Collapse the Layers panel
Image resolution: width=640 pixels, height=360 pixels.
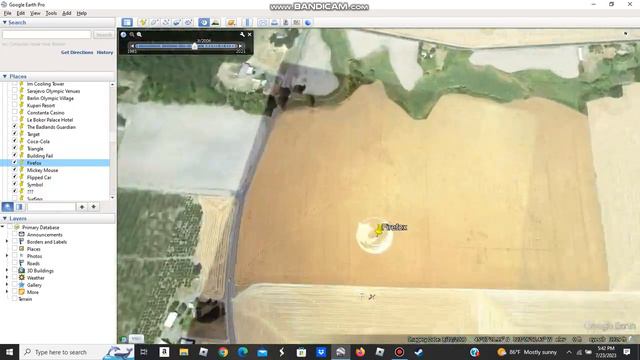coord(4,219)
